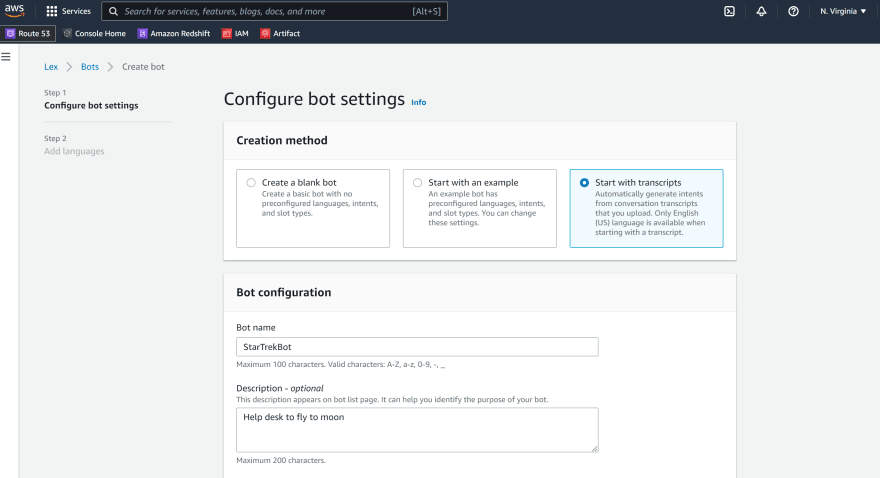Click the Route 53 shortcut icon
The image size is (880, 478).
tap(10, 34)
